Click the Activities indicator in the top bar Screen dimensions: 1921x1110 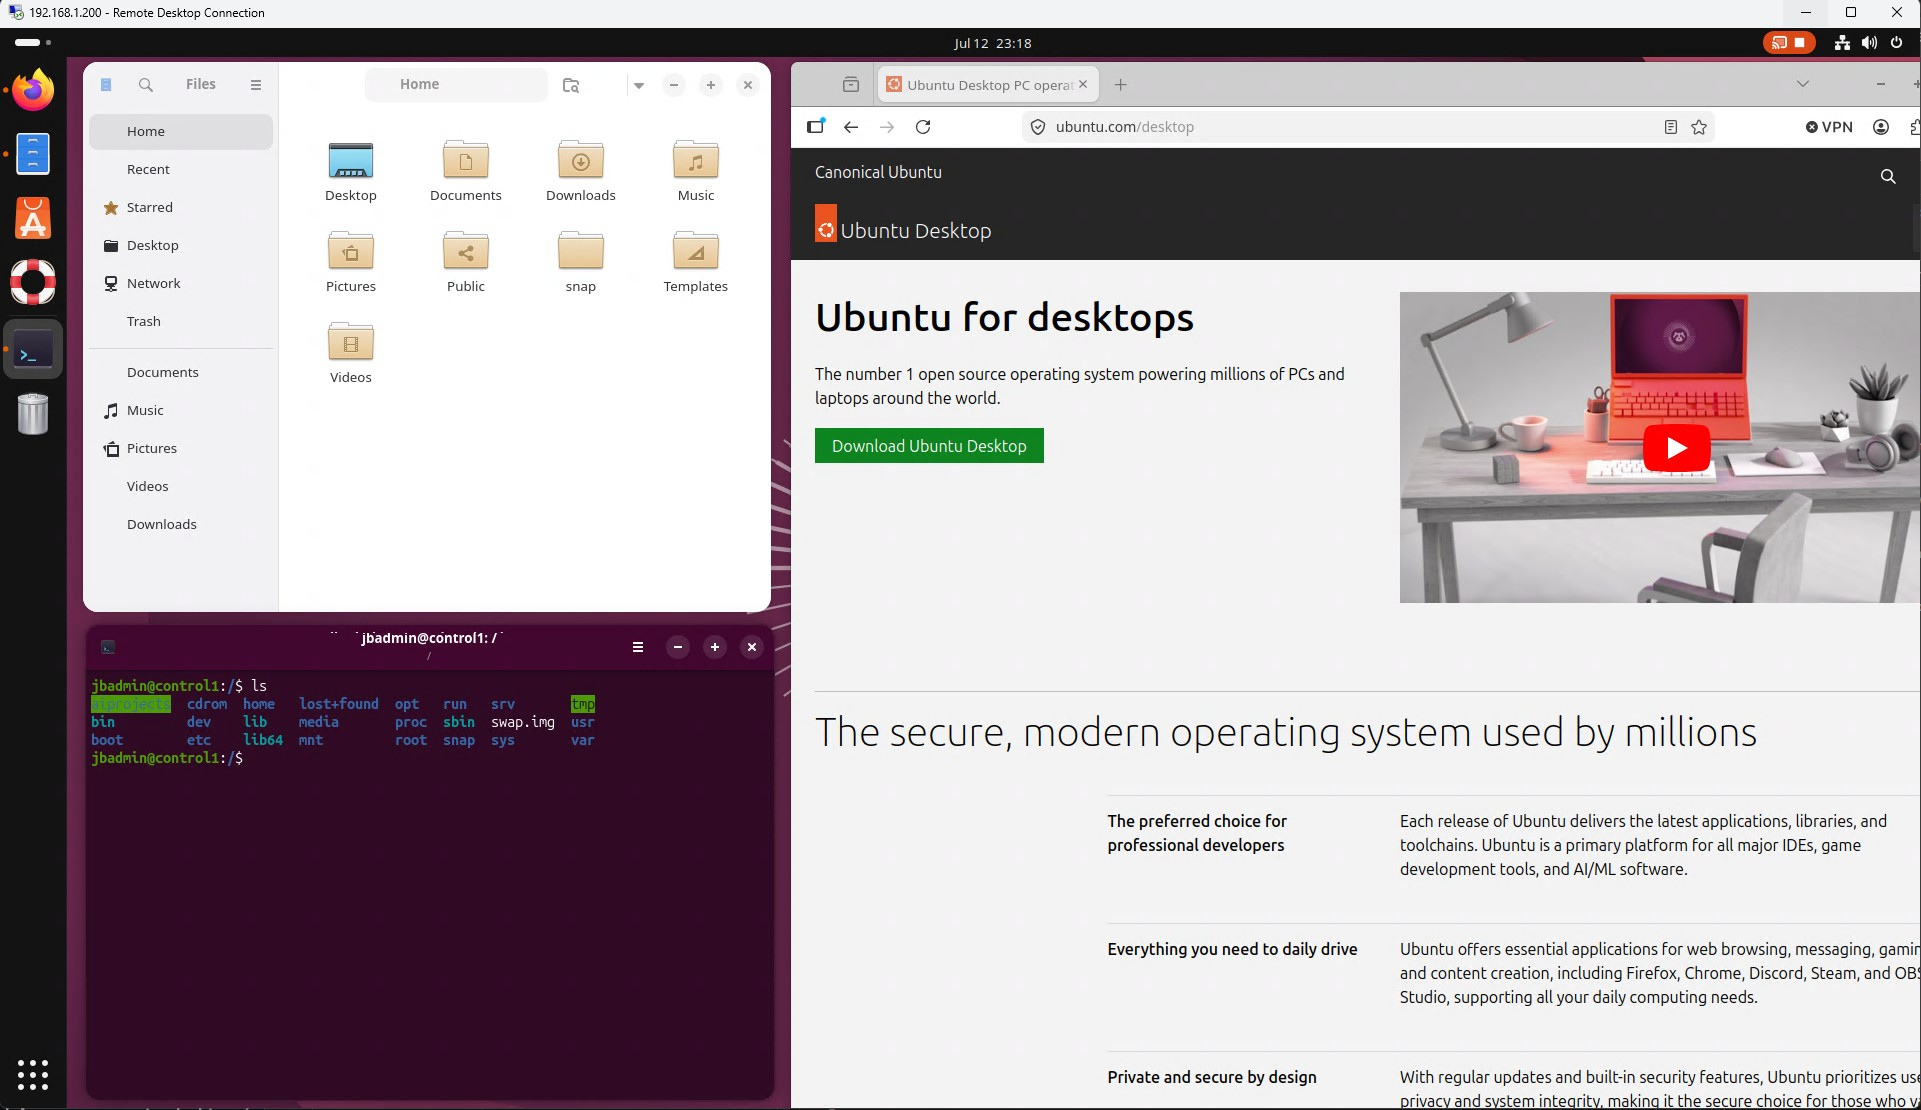[33, 43]
